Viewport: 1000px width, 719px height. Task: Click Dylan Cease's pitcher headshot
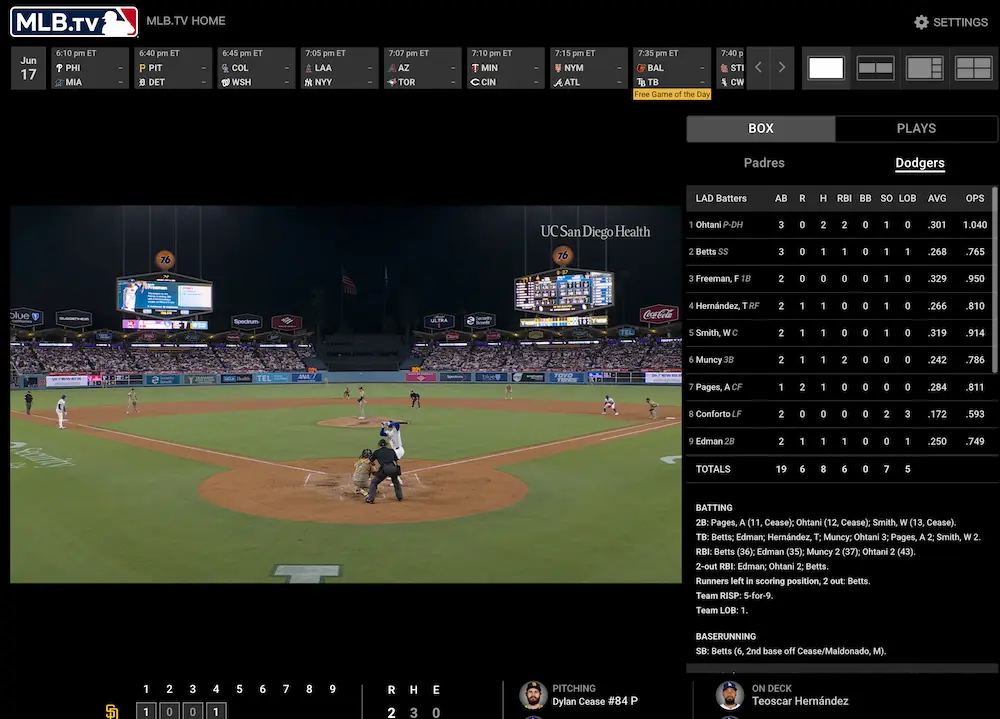(533, 695)
